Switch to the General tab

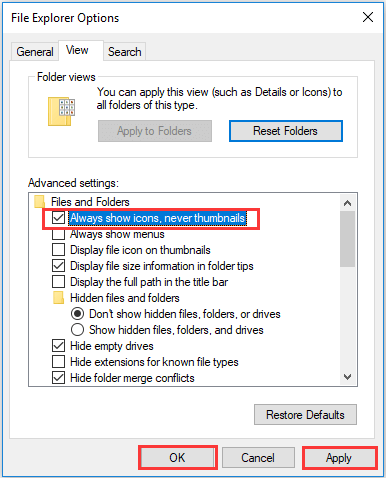tap(35, 52)
